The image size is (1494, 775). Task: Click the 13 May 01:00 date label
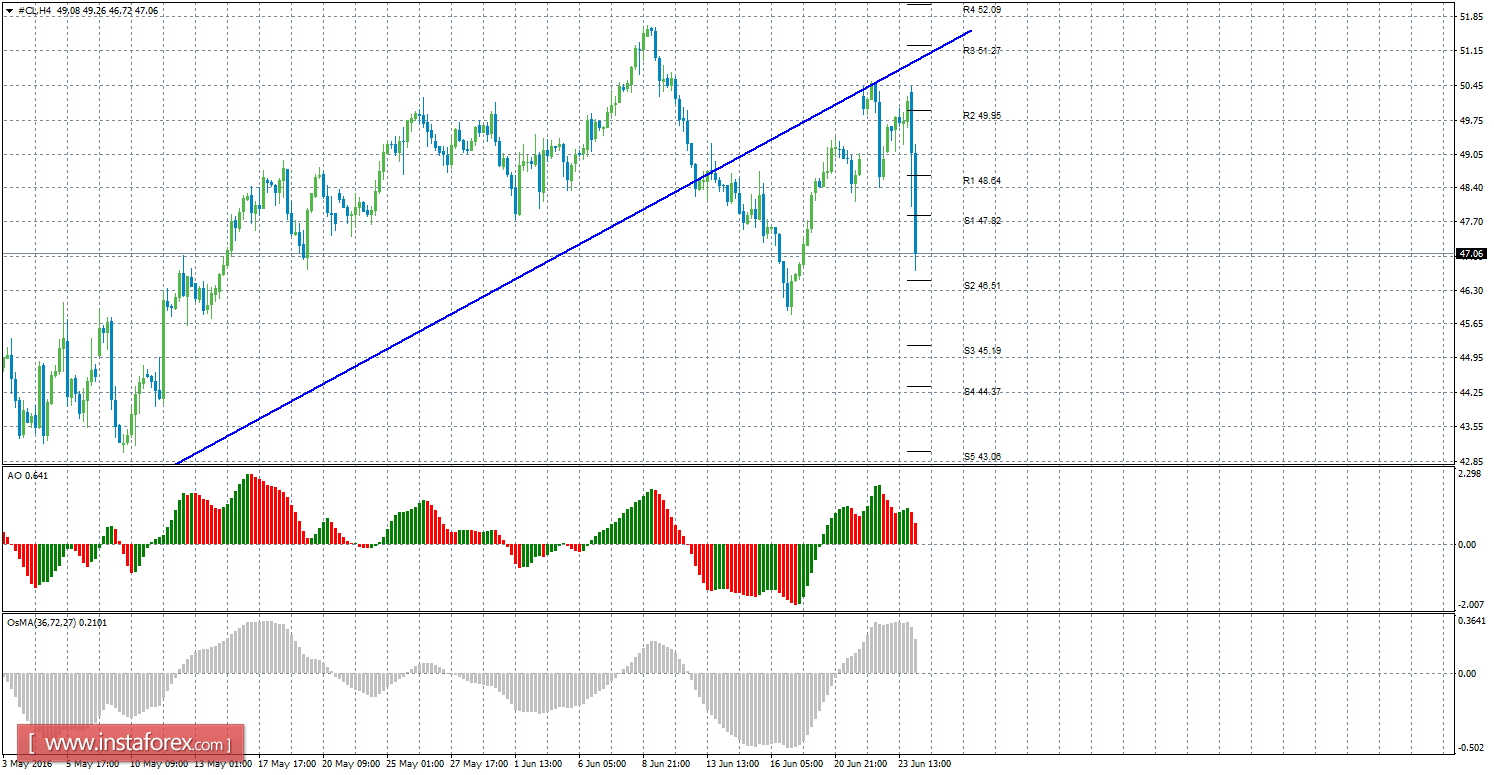click(x=223, y=764)
